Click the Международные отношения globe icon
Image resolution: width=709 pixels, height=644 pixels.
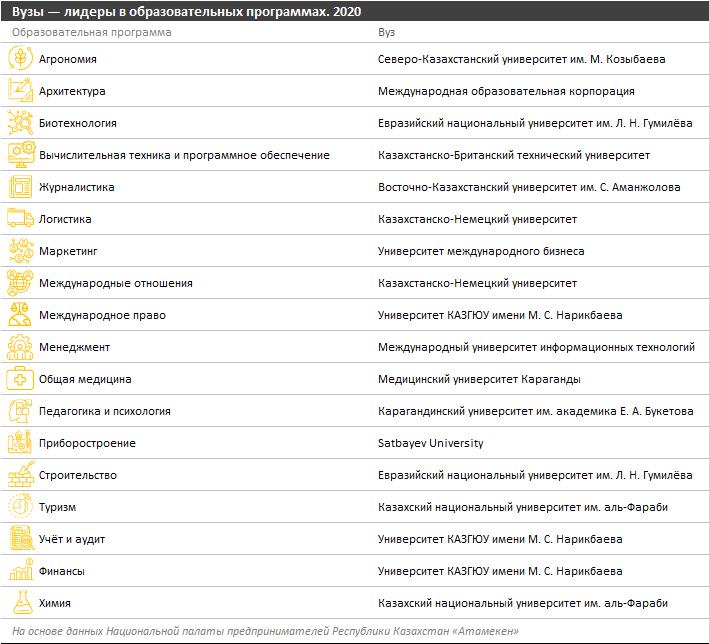tap(20, 283)
